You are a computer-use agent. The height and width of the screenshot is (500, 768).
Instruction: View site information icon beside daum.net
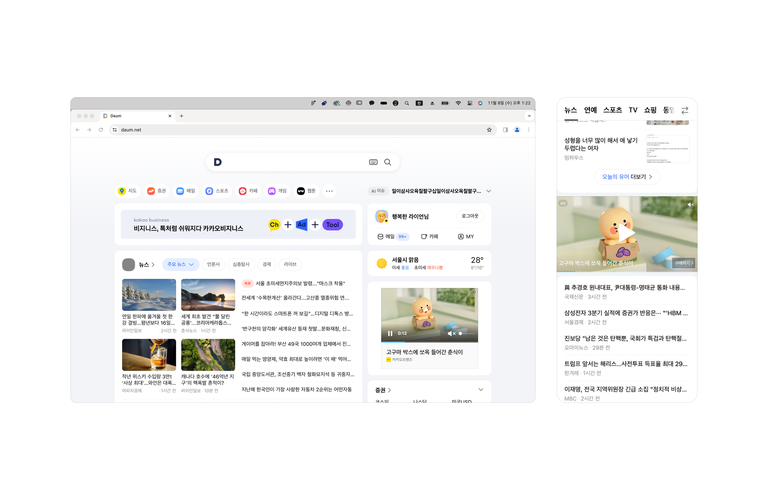[115, 130]
